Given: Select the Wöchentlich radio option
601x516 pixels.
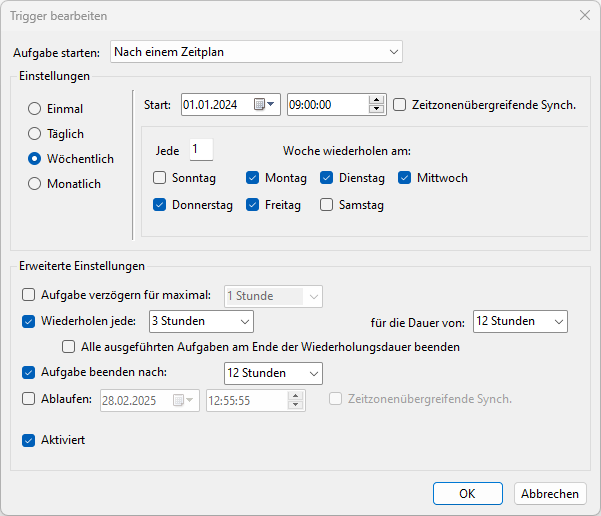Looking at the screenshot, I should click(x=34, y=158).
